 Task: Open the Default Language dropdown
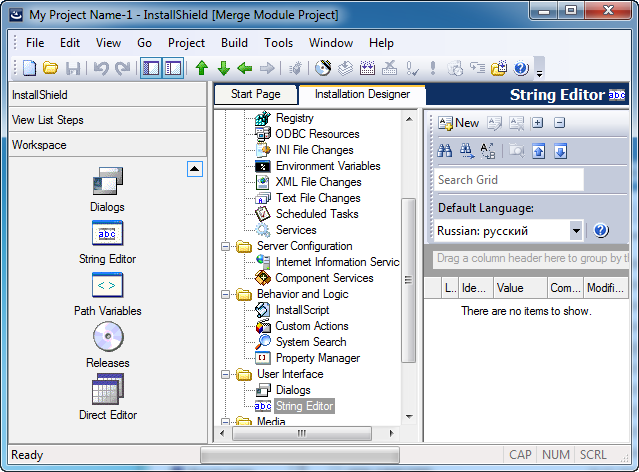576,230
